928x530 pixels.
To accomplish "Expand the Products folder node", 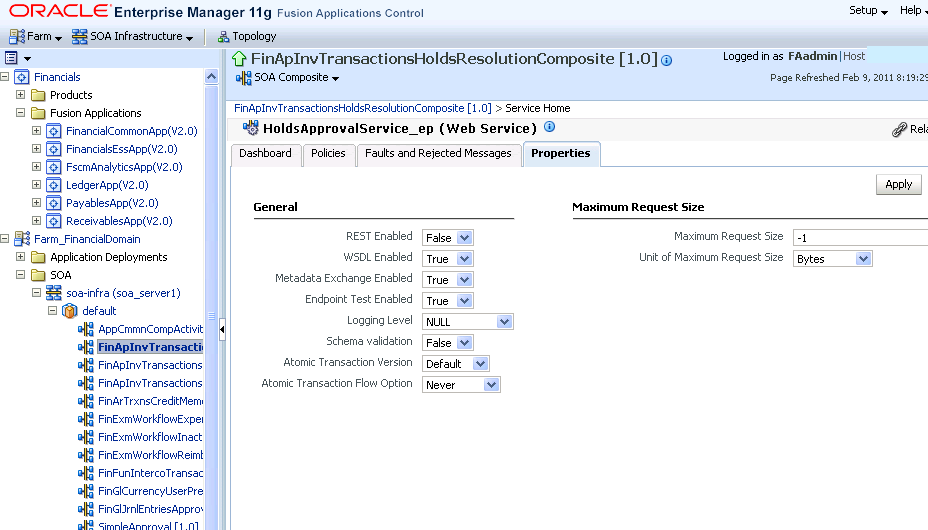I will click(x=21, y=95).
